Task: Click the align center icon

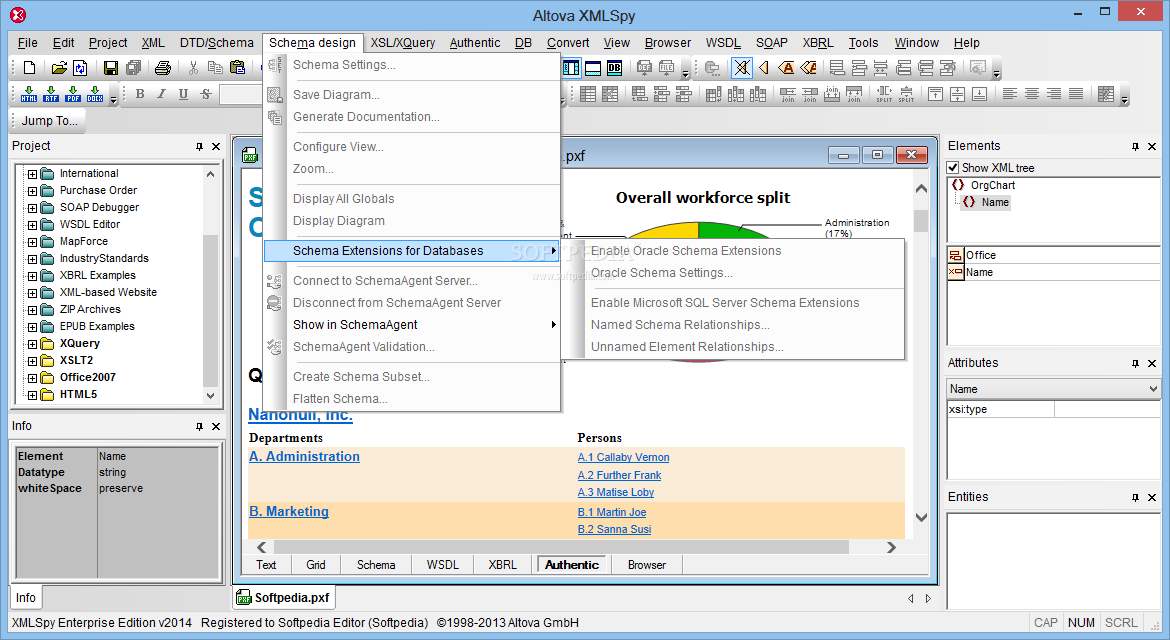Action: click(1032, 94)
